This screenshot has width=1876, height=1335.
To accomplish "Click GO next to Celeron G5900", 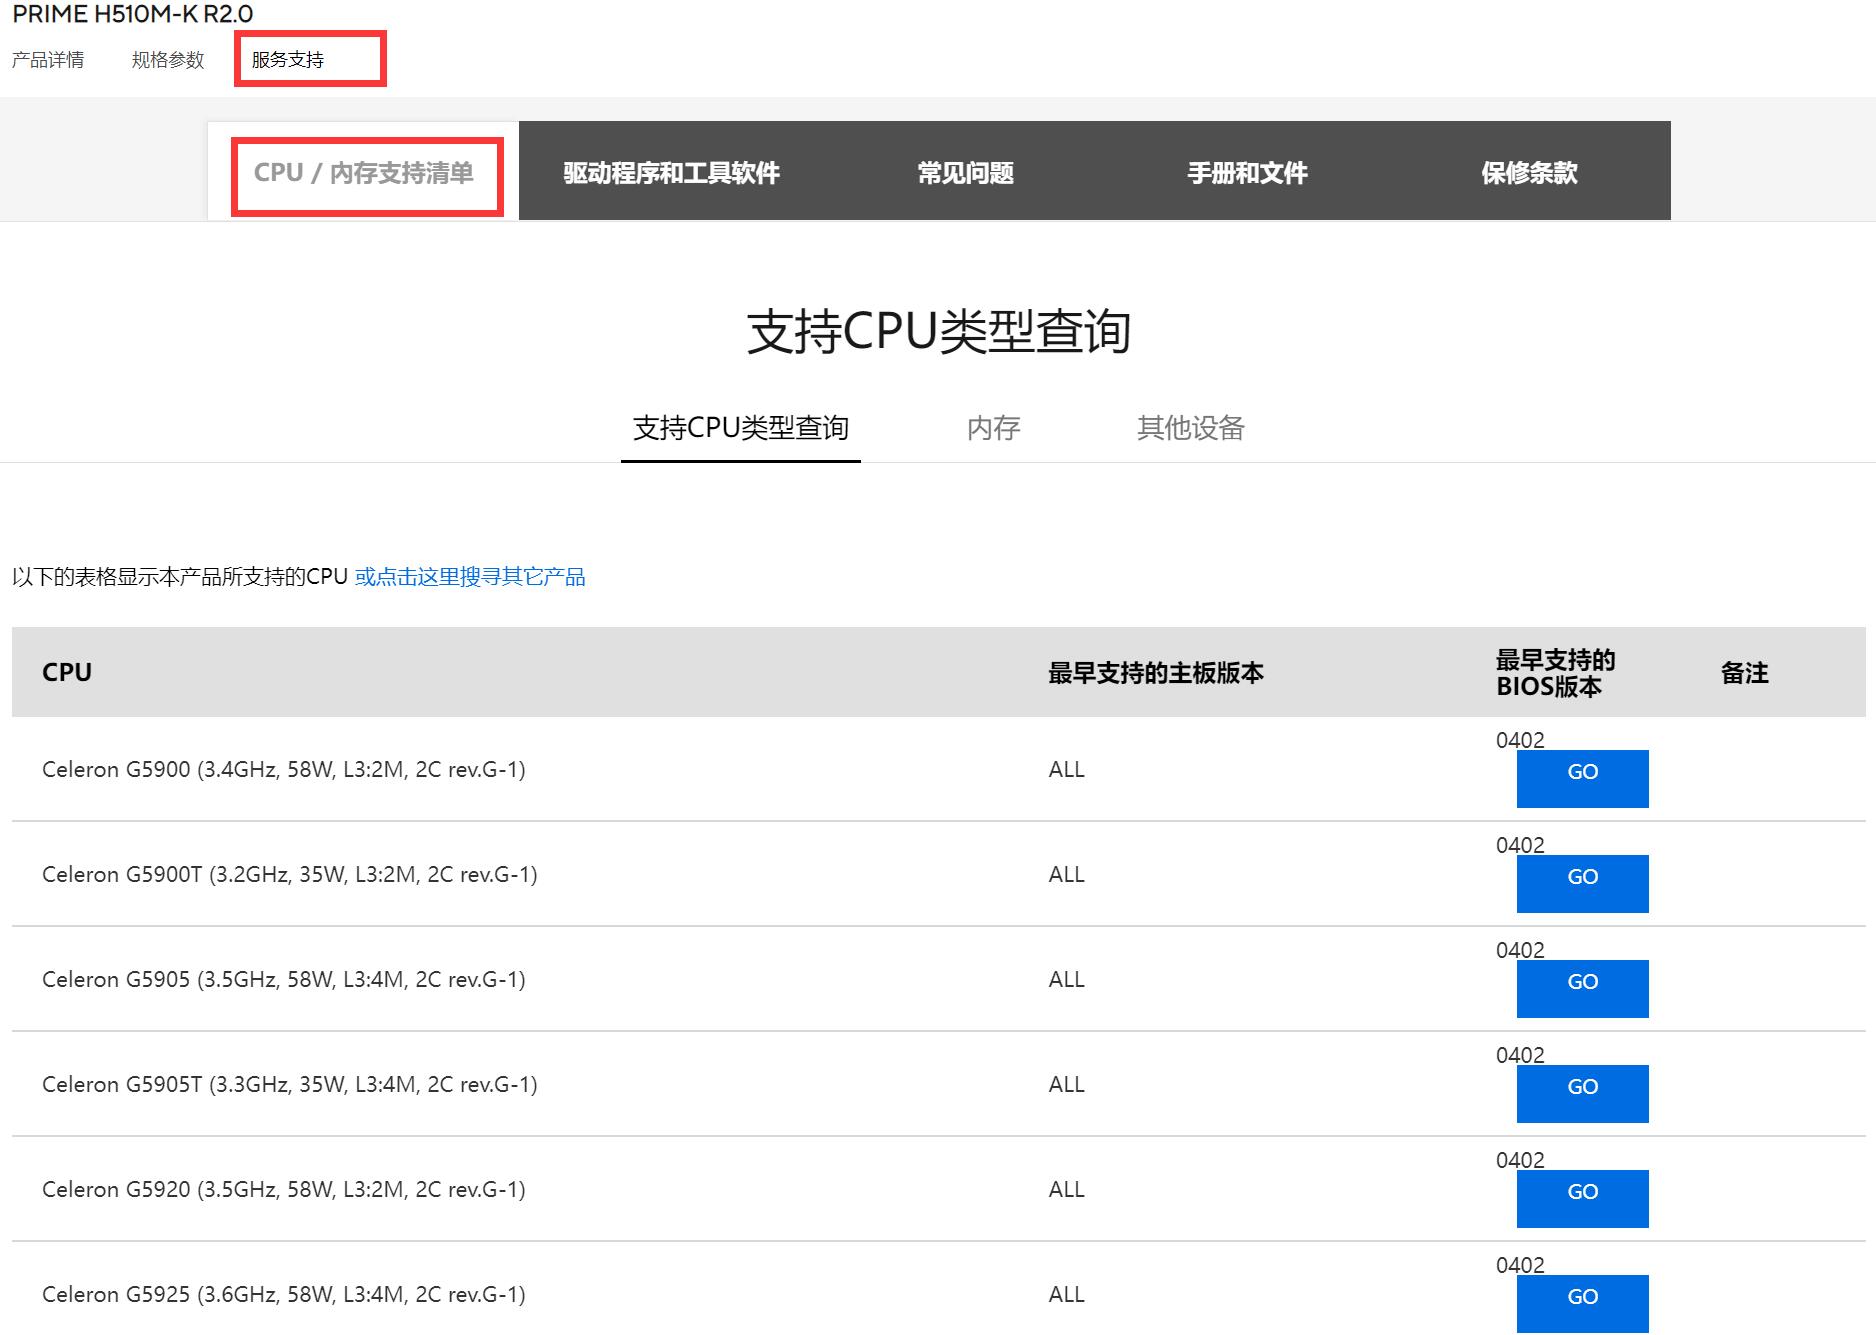I will click(1582, 779).
